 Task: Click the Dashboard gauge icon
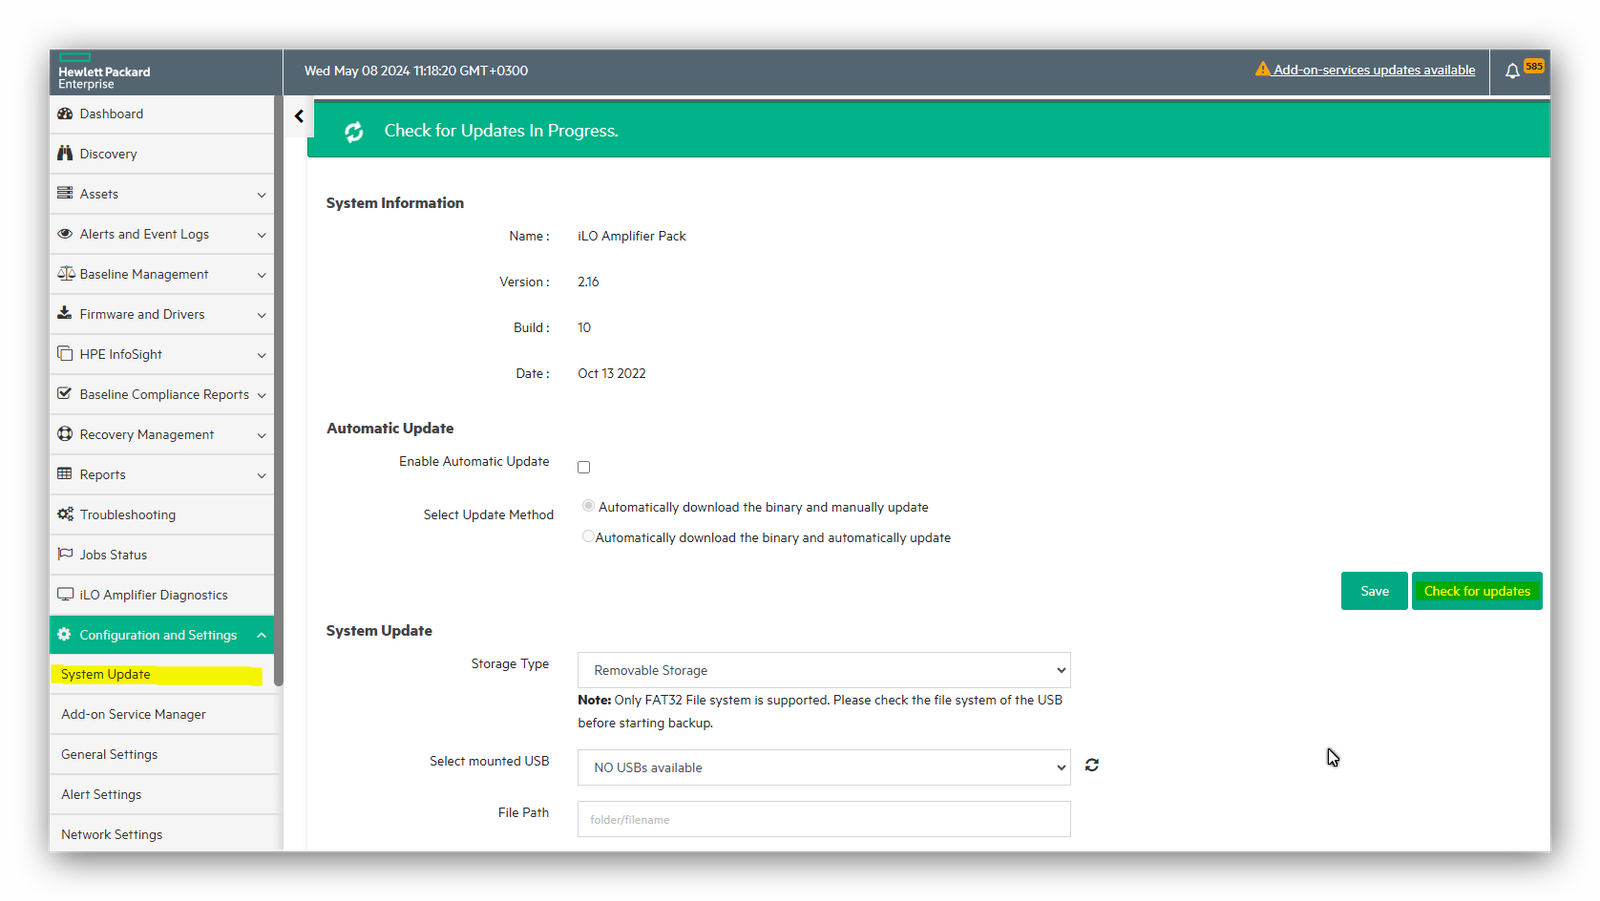tap(65, 113)
